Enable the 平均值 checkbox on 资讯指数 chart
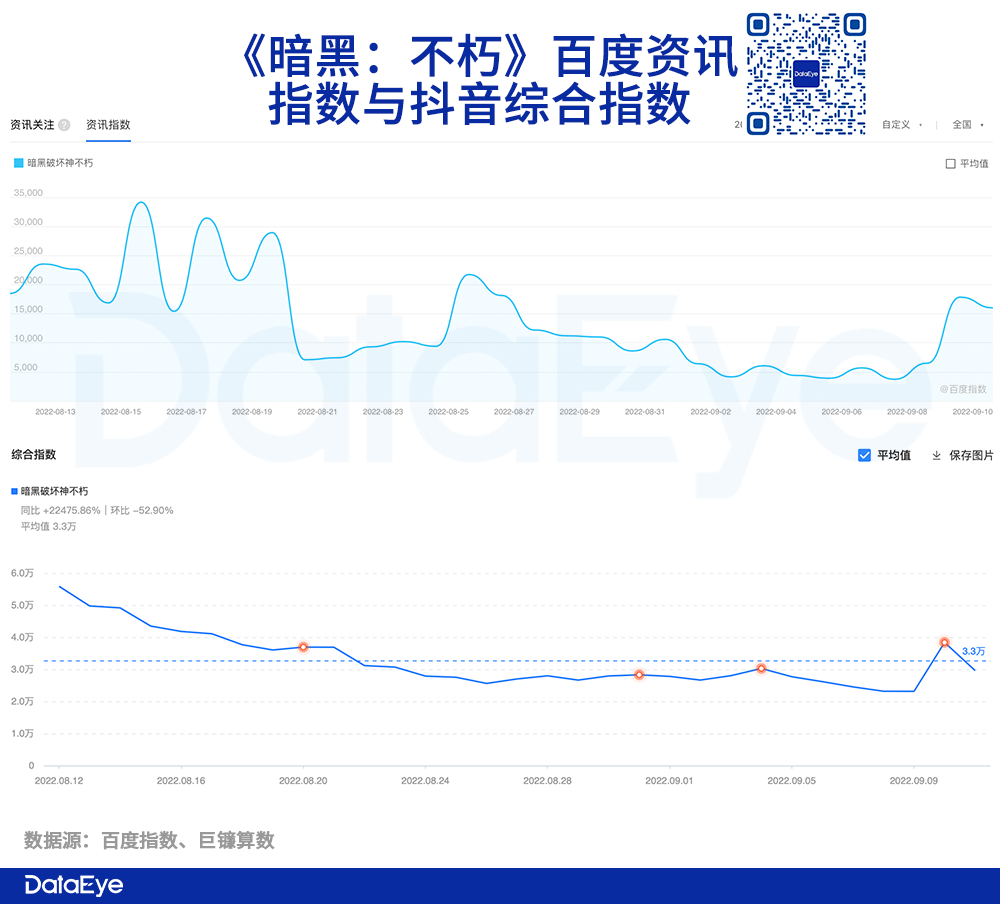The width and height of the screenshot is (1000, 905). click(x=950, y=164)
